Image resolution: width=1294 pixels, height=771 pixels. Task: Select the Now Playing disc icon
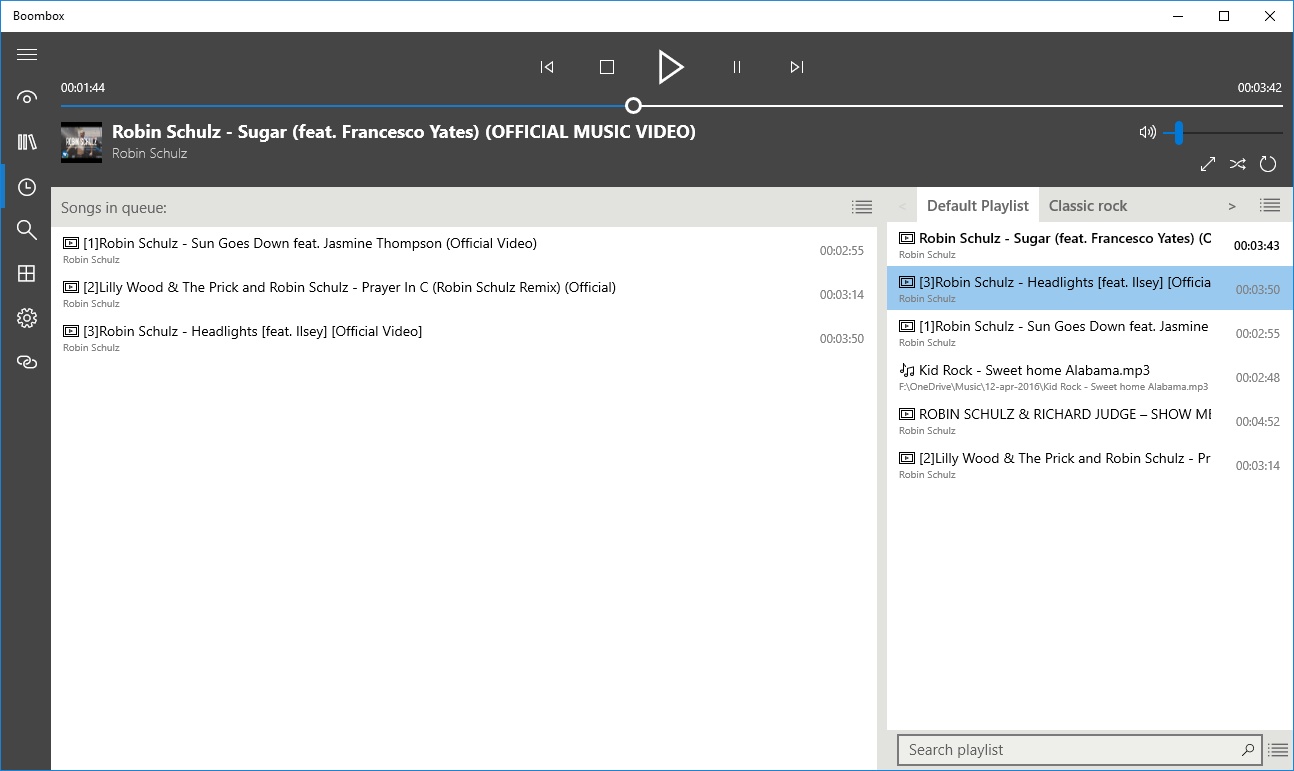point(26,97)
